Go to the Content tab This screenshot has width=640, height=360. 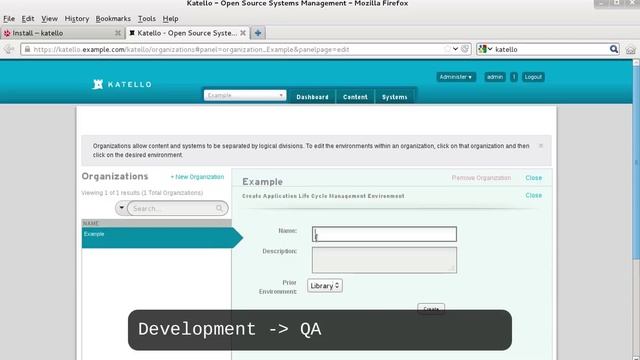[355, 97]
